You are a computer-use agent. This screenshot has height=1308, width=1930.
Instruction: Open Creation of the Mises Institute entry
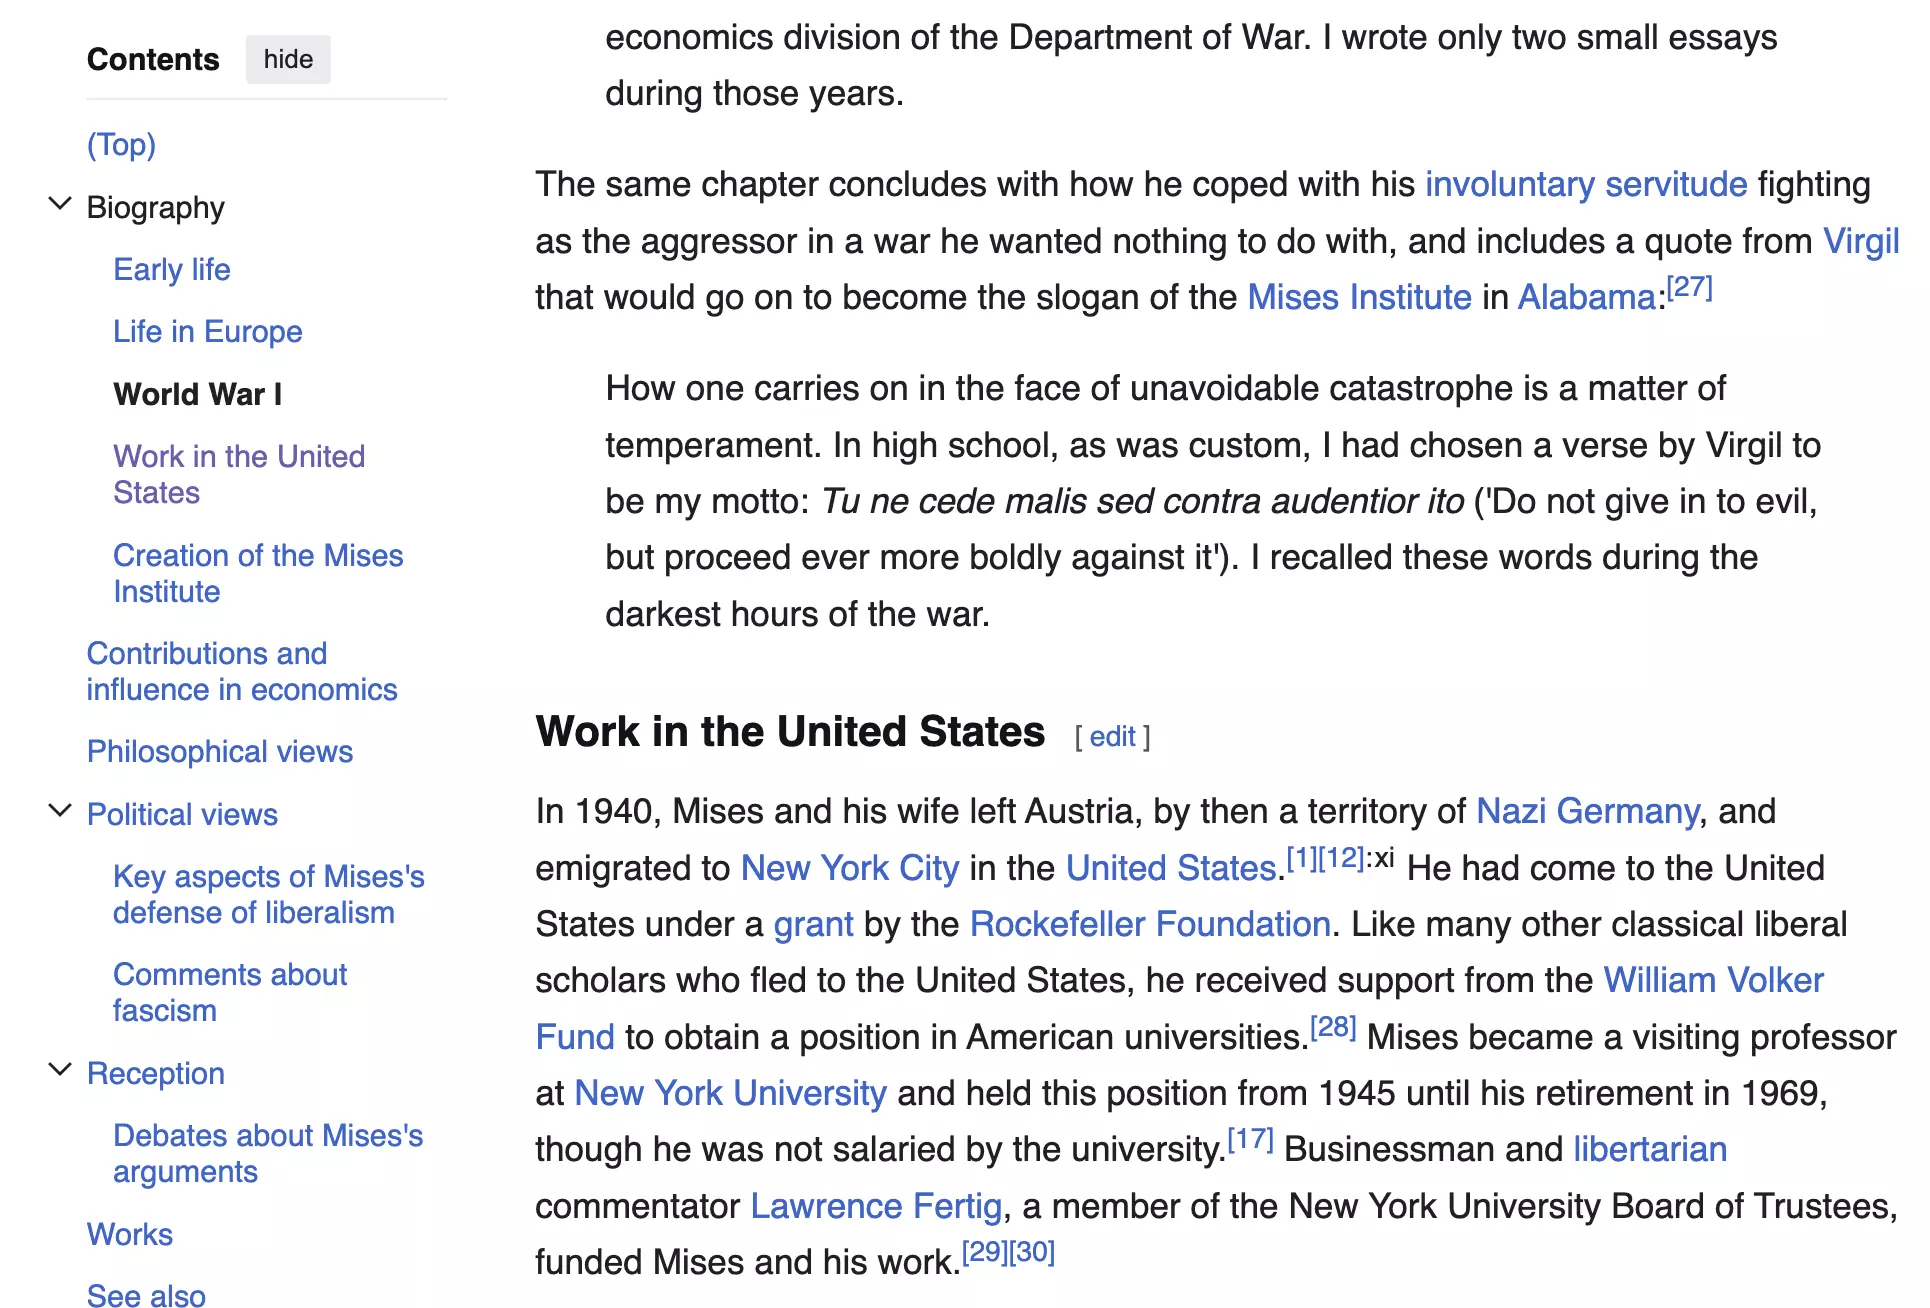[x=258, y=574]
